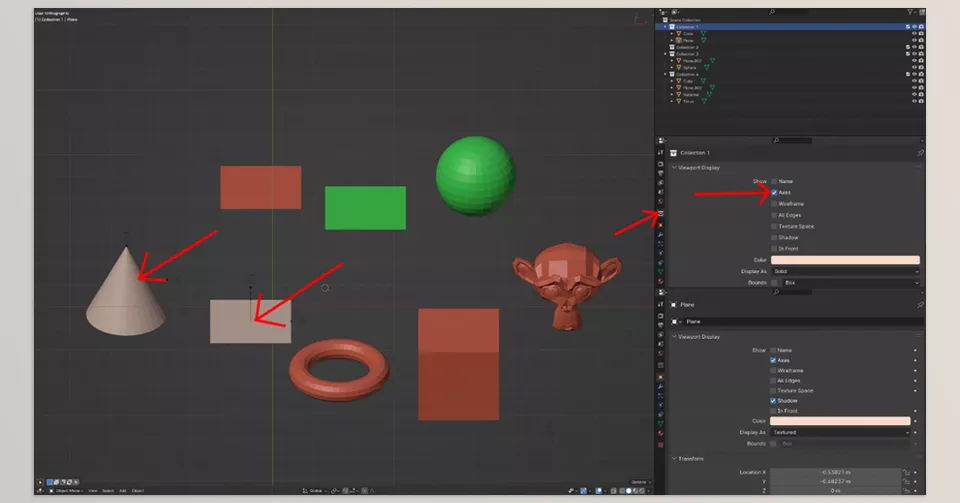Expand Plane.001 object in outliner
The height and width of the screenshot is (503, 960).
pos(672,61)
